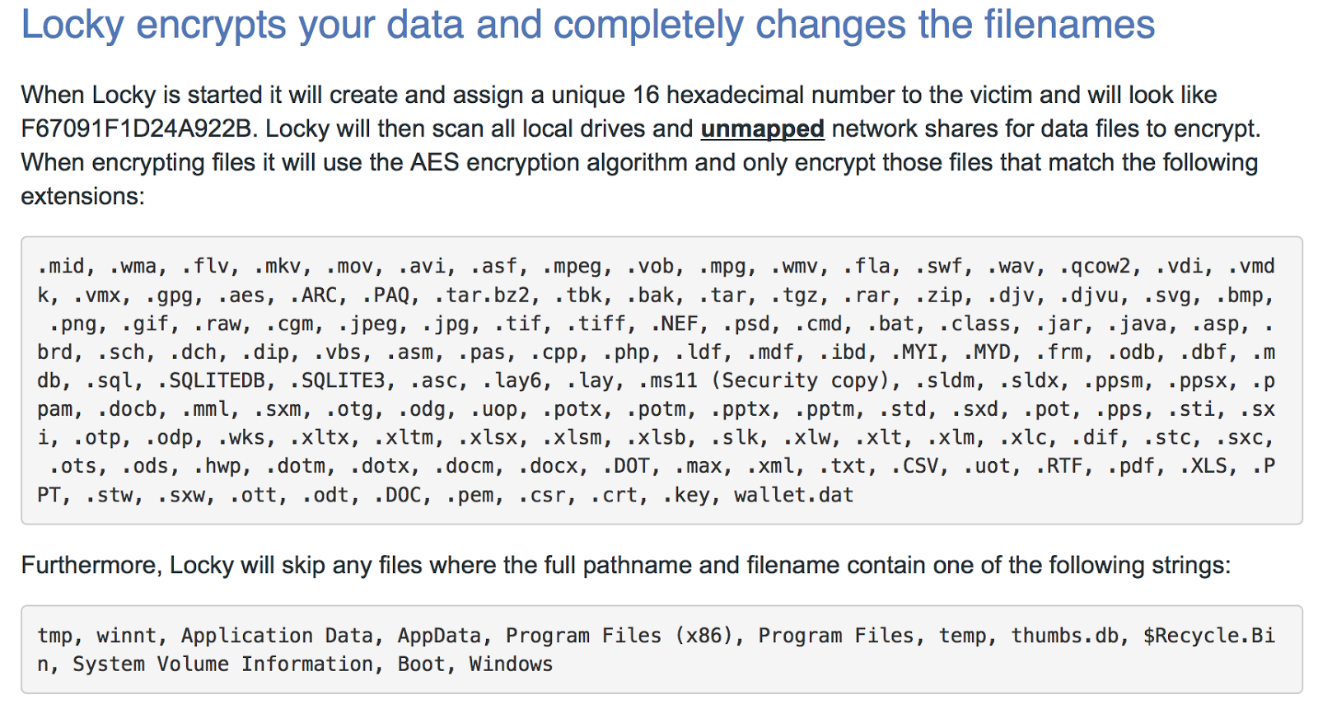Click the "AppData" string

click(x=439, y=635)
